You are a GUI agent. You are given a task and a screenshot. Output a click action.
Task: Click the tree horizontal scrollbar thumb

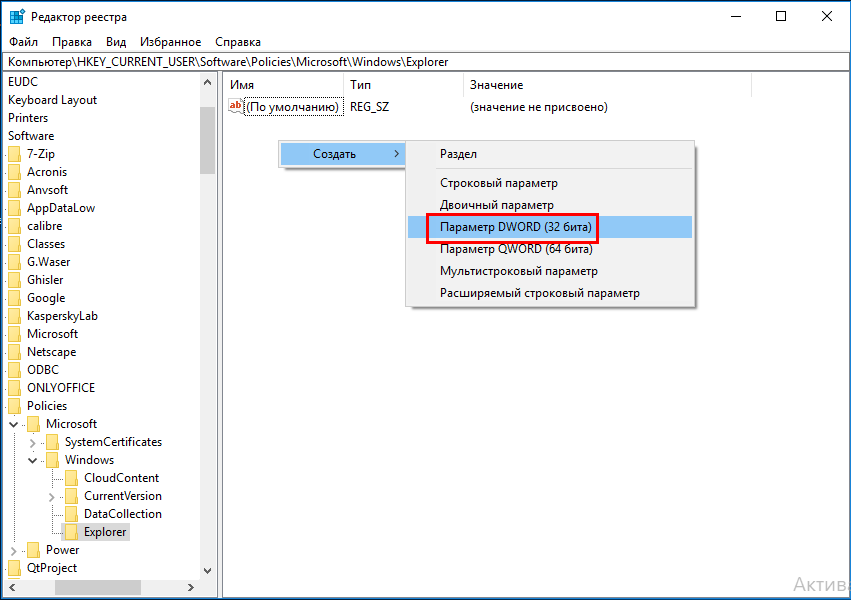pos(98,587)
